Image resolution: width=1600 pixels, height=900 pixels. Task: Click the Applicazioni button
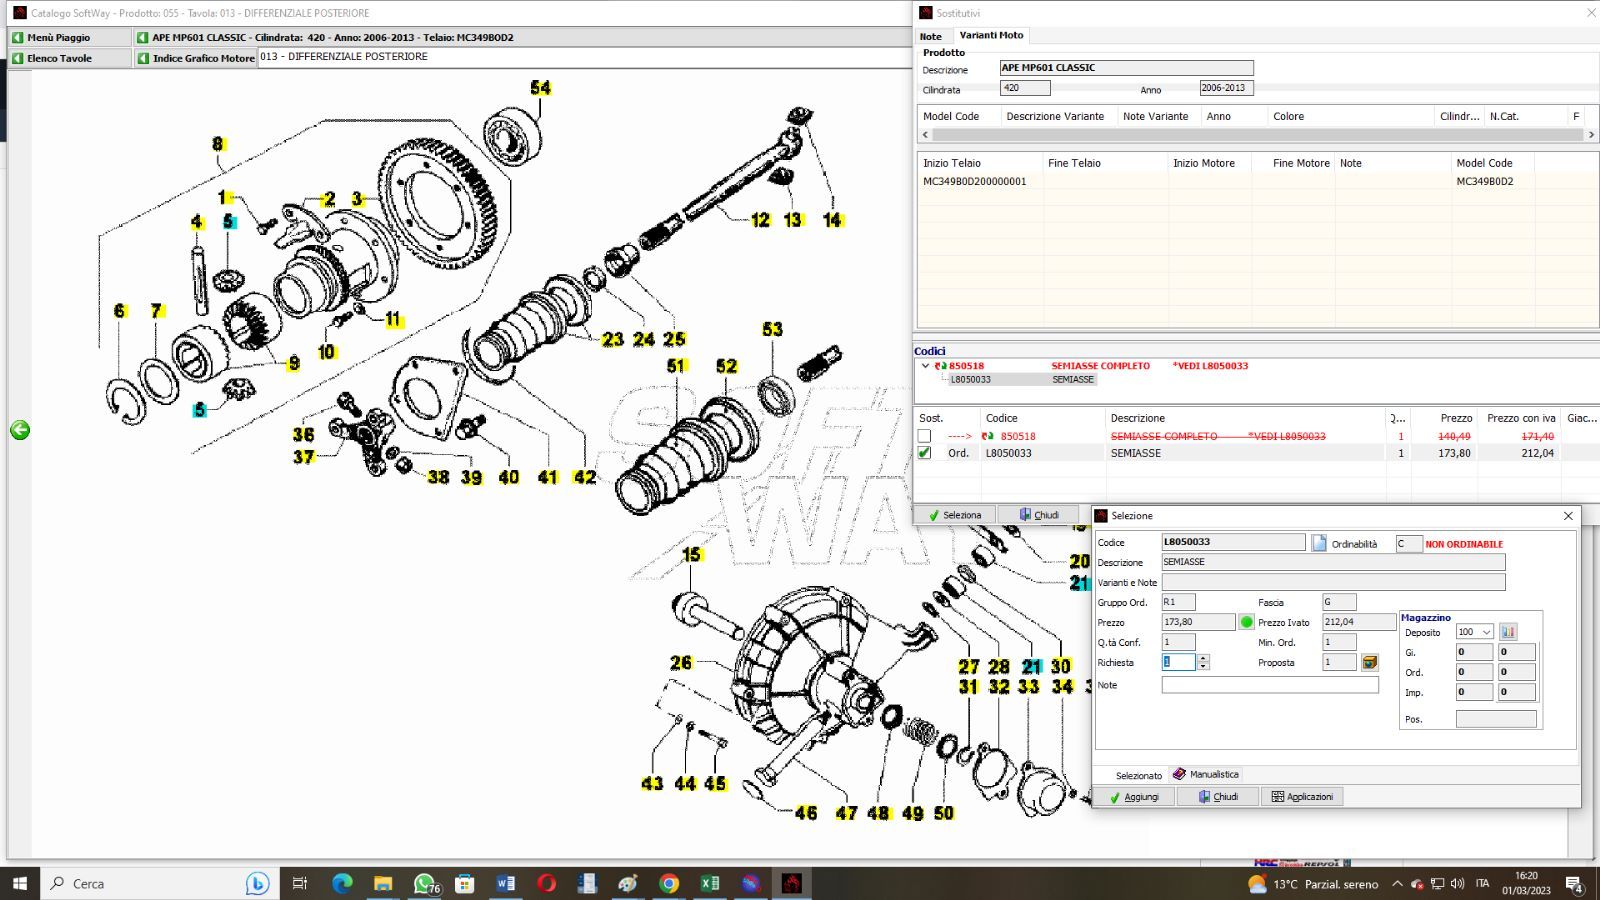(x=1302, y=797)
